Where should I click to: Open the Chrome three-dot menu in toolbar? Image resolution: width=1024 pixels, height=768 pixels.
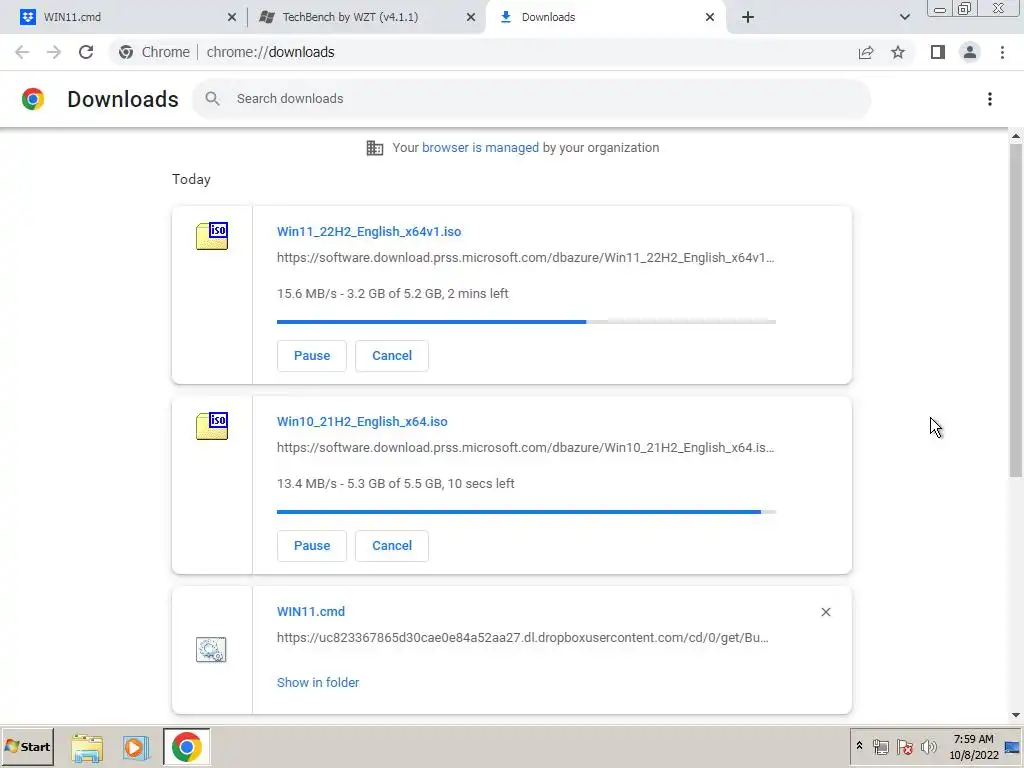[x=1002, y=52]
